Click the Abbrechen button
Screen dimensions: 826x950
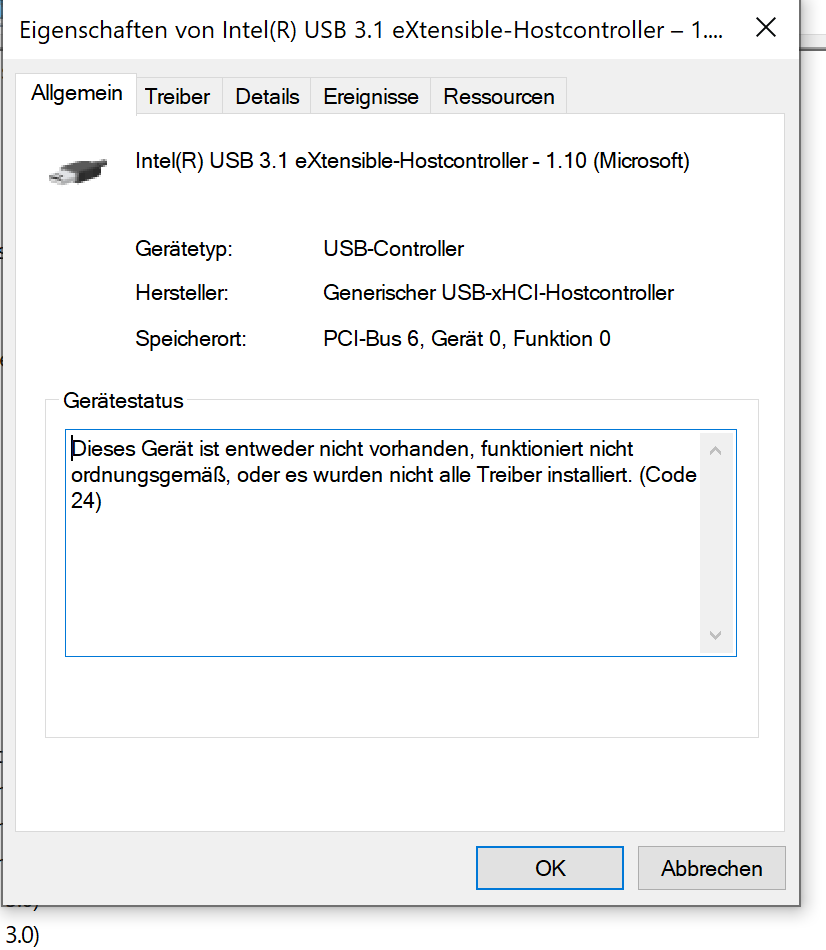tap(711, 868)
